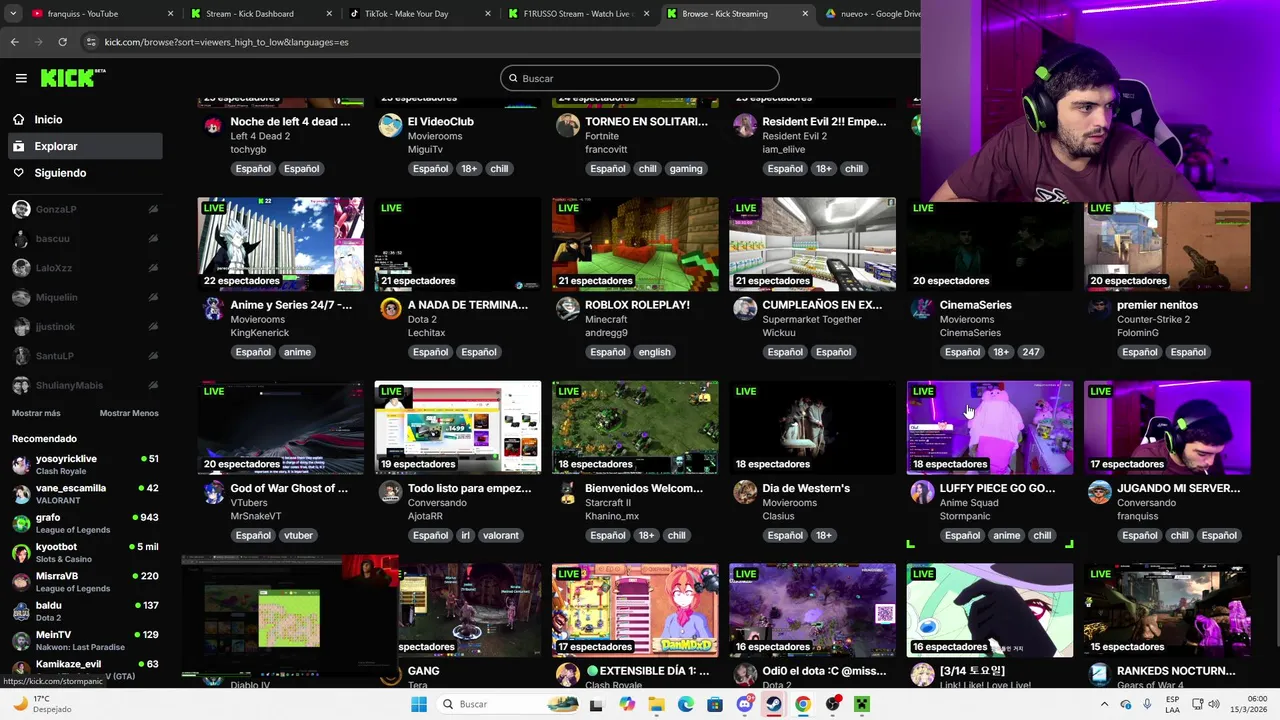This screenshot has height=720, width=1280.
Task: Open recommended channel vane_escamilla
Action: click(x=84, y=493)
